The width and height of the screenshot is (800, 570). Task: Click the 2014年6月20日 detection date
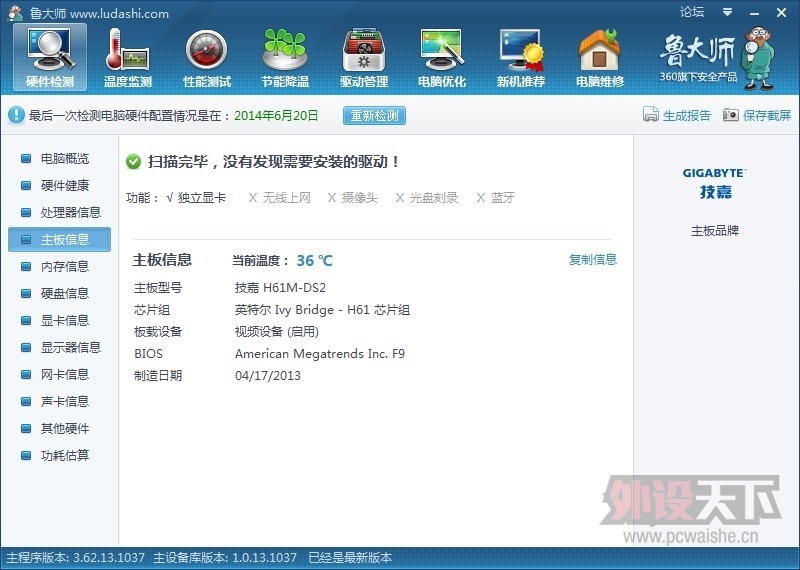[x=276, y=115]
